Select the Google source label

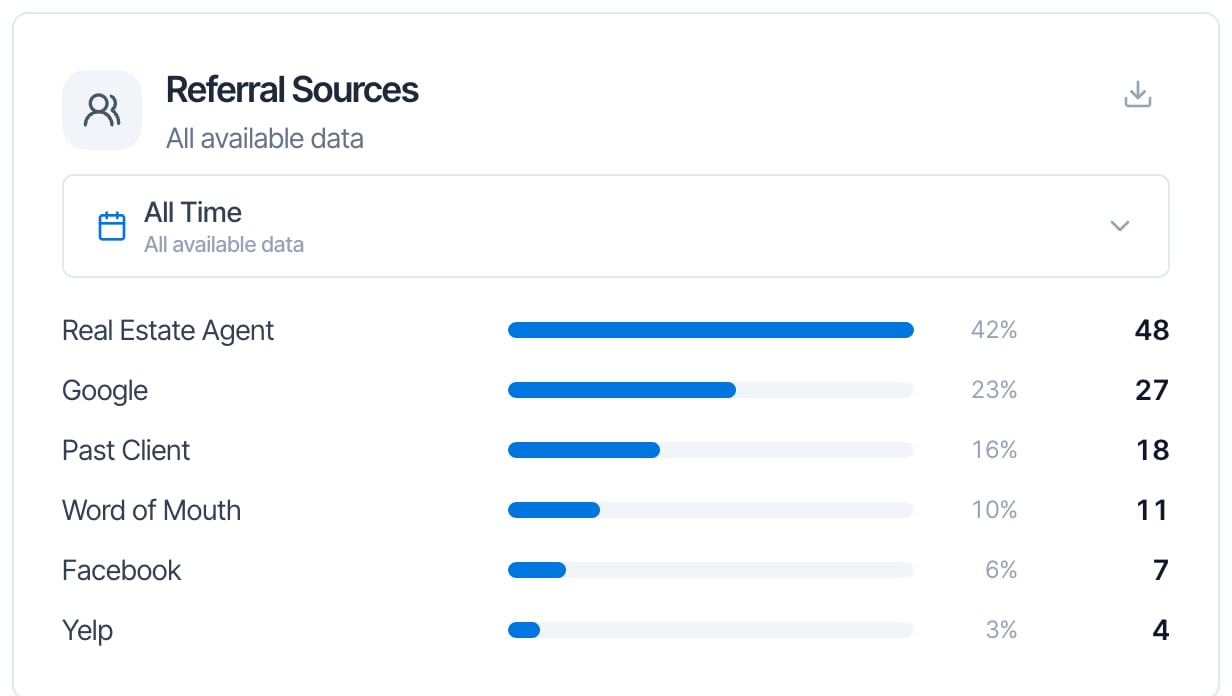pos(105,391)
